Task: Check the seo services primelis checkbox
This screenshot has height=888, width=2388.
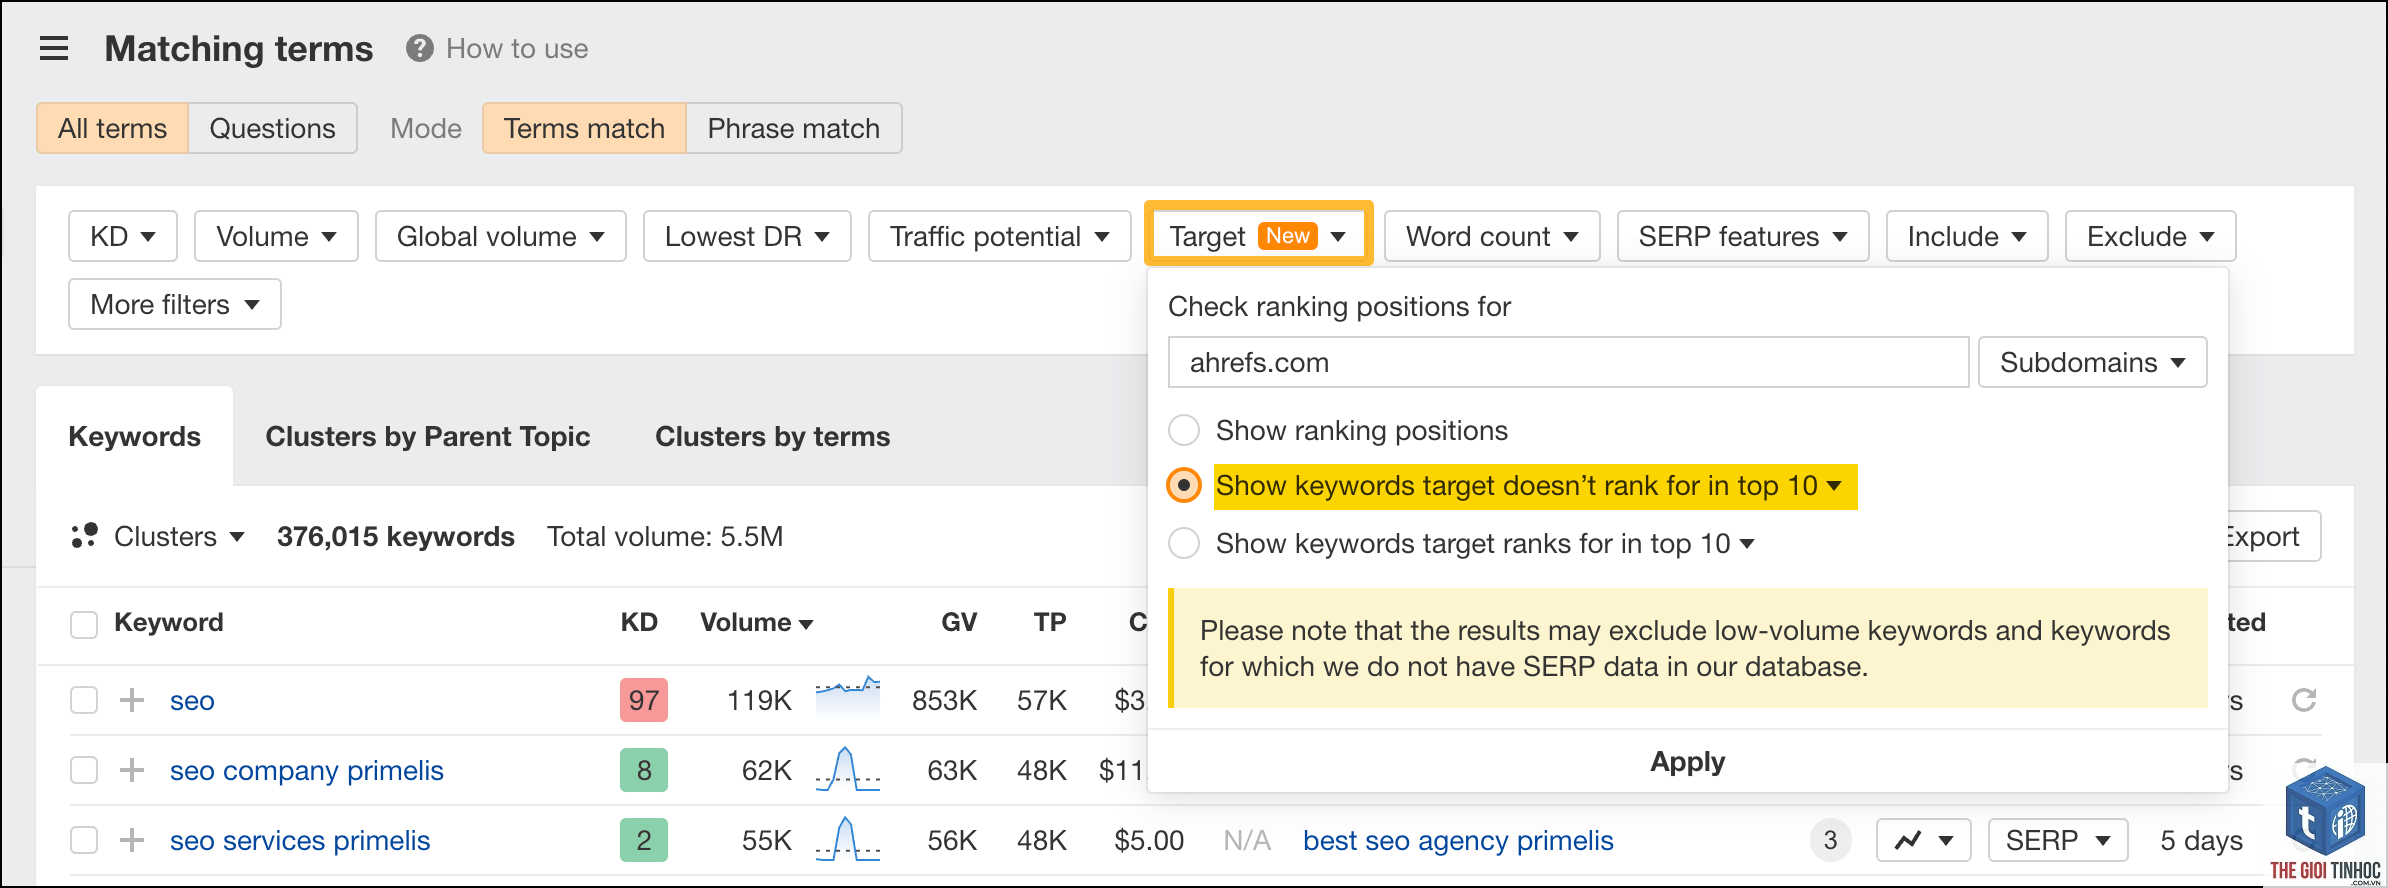Action: (x=84, y=840)
